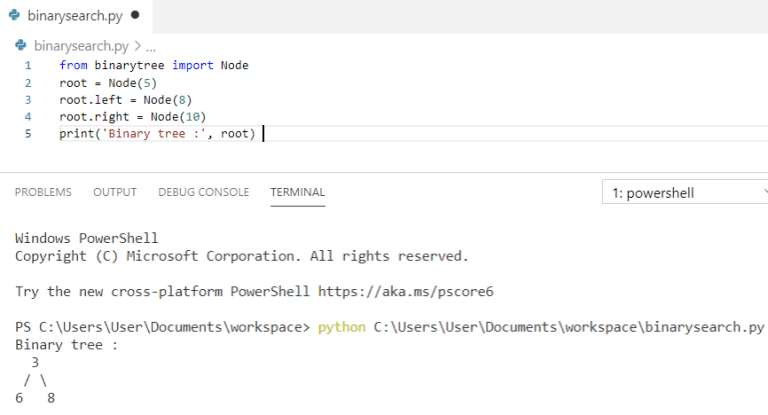The height and width of the screenshot is (415, 768).
Task: Click line number 1 in the gutter
Action: point(28,65)
